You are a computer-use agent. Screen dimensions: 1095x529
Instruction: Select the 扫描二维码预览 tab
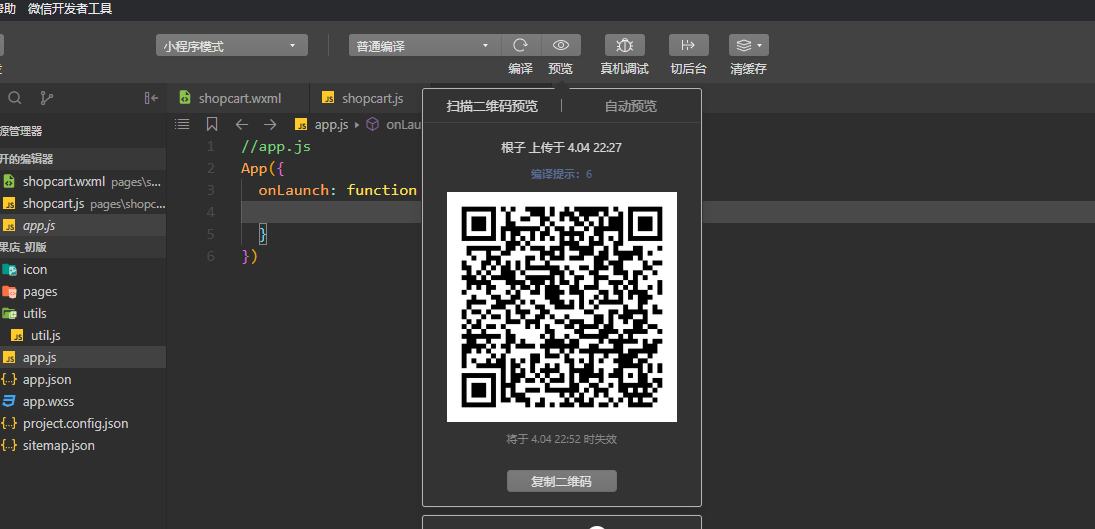[492, 106]
